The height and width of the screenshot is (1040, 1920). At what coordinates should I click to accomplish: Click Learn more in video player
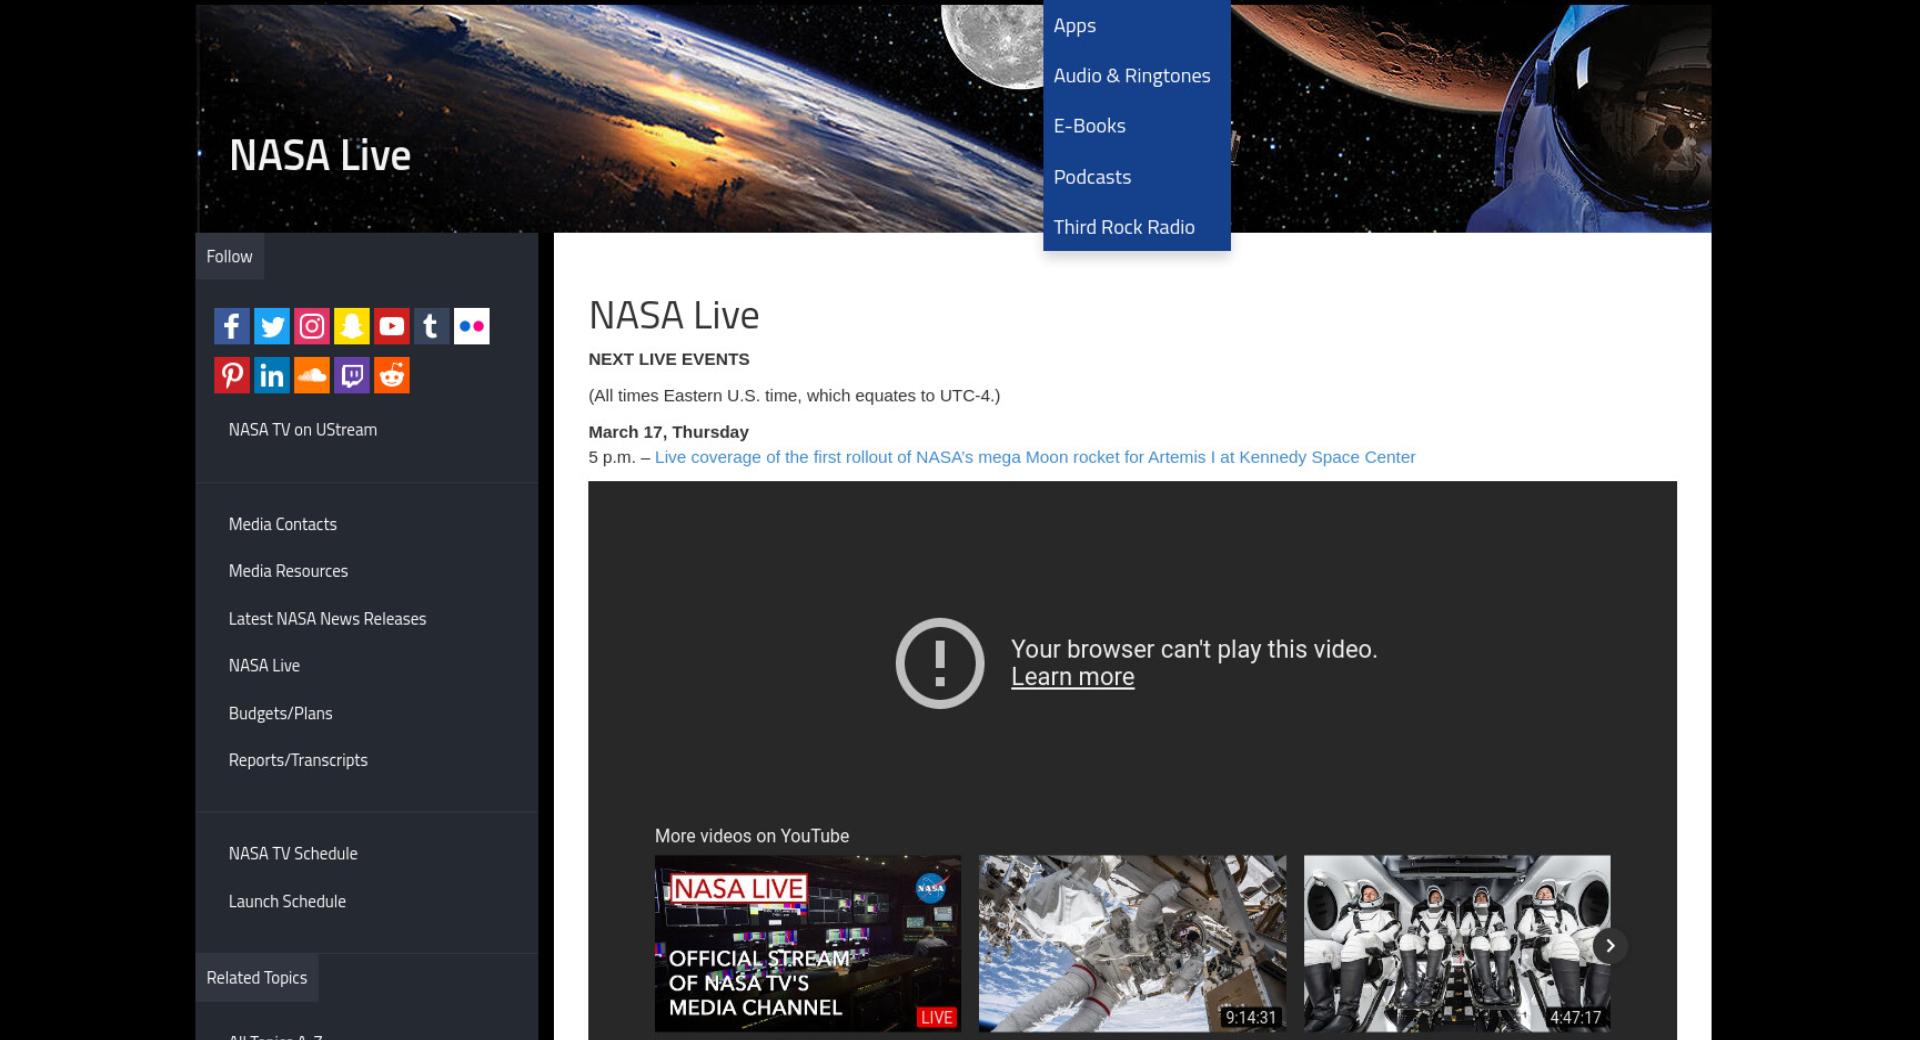(x=1072, y=677)
